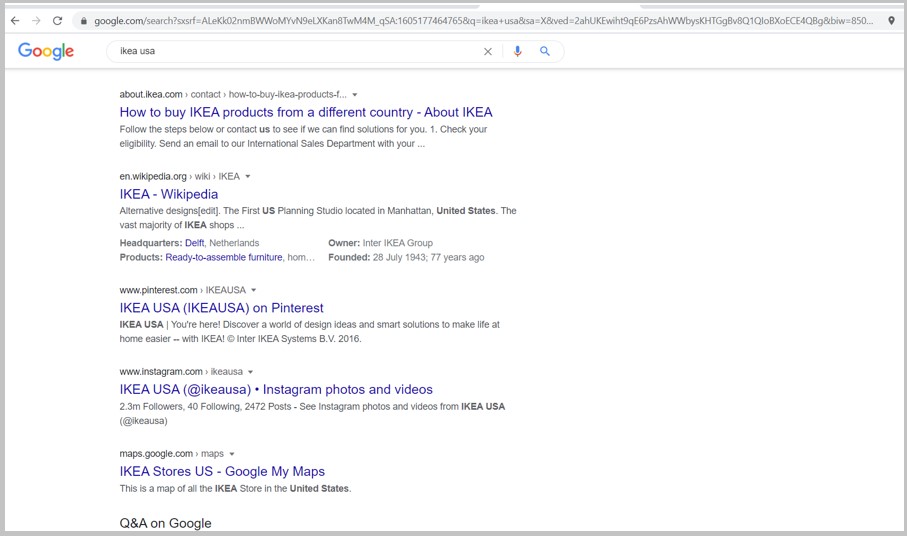Image resolution: width=907 pixels, height=536 pixels.
Task: Go back with the browser back arrow
Action: coord(15,21)
